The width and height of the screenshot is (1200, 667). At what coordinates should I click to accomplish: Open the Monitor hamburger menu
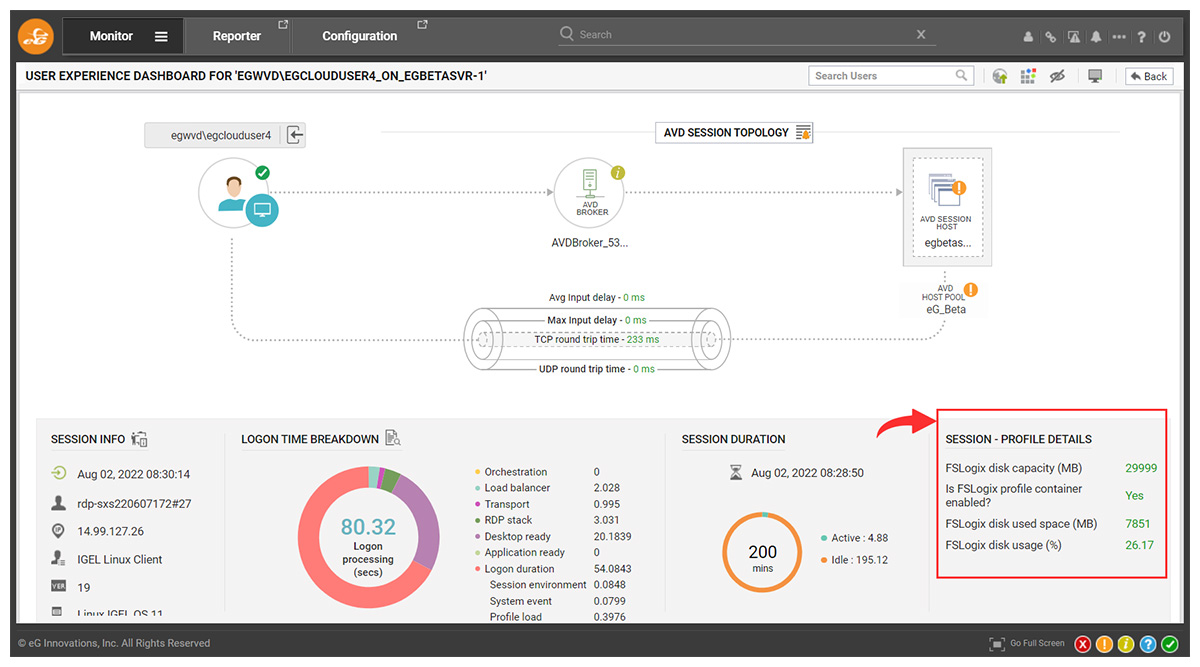click(161, 36)
